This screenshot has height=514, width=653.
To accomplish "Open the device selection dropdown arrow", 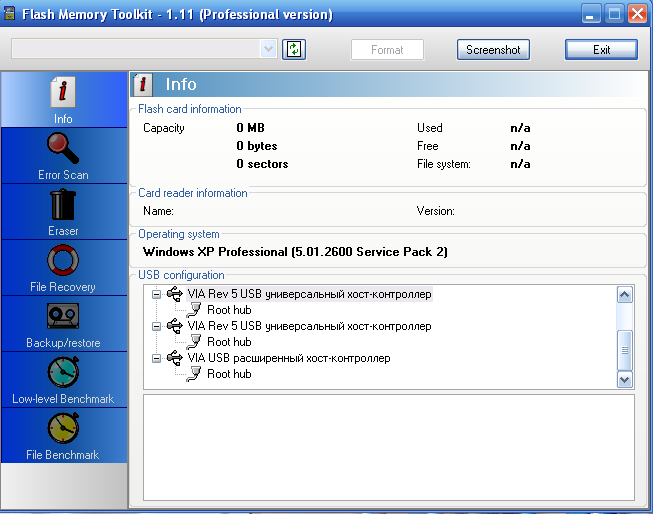I will pyautogui.click(x=269, y=49).
